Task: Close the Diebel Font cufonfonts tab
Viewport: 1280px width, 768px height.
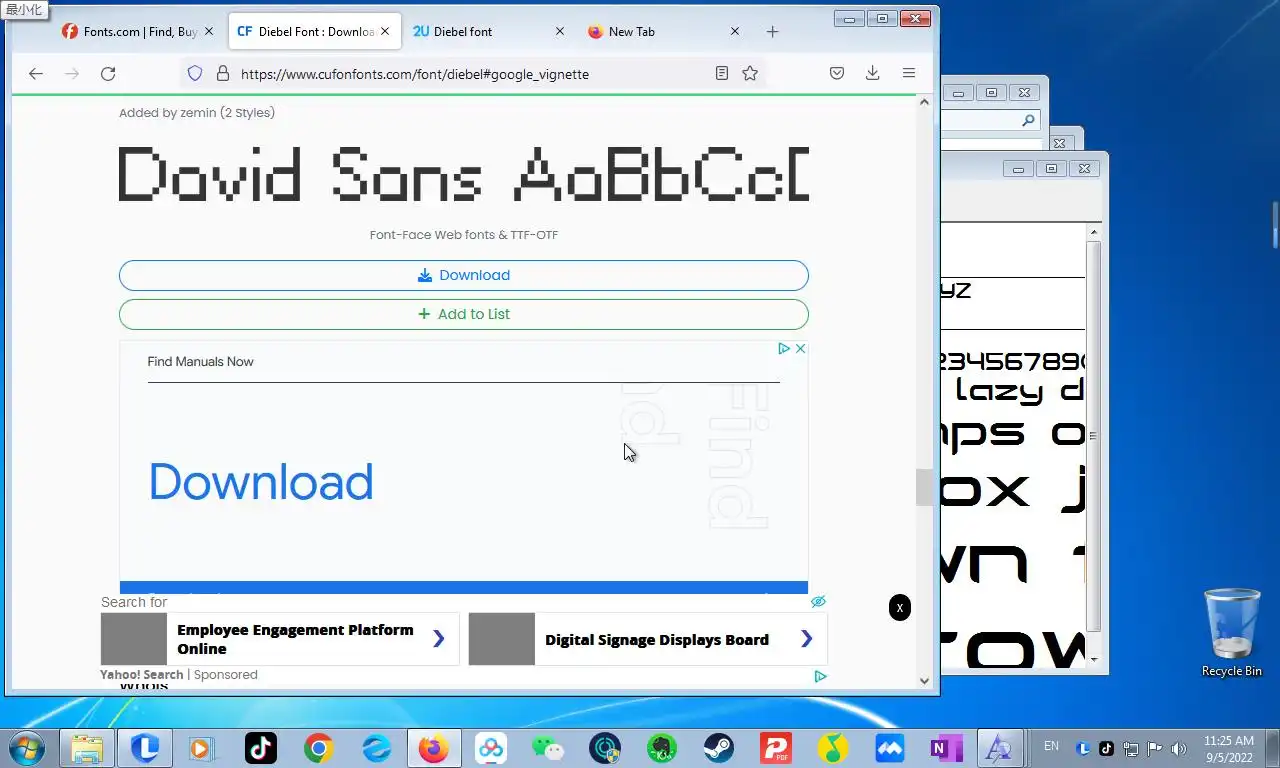Action: pos(385,31)
